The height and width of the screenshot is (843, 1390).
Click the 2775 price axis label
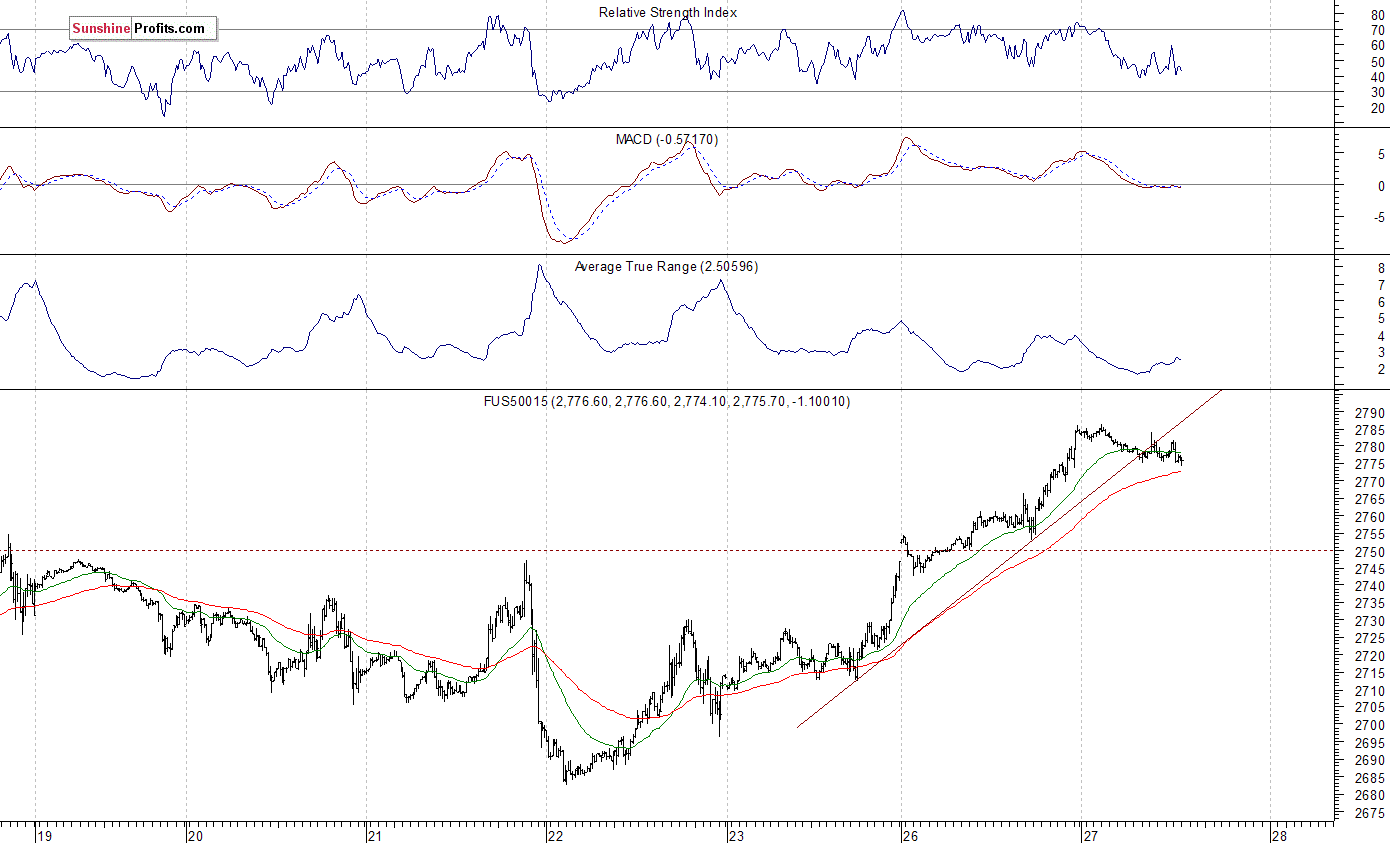pyautogui.click(x=1369, y=465)
